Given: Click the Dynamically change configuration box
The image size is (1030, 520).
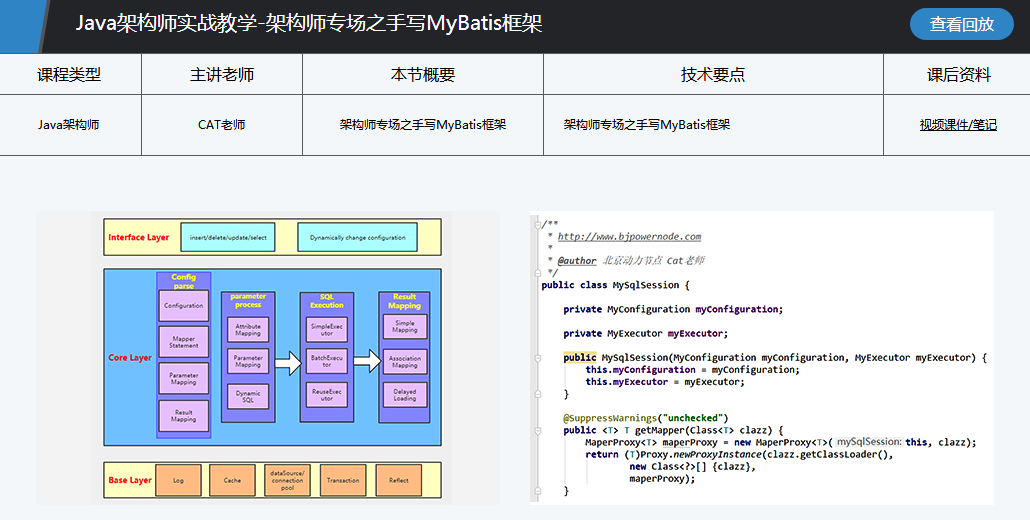Looking at the screenshot, I should [x=357, y=237].
